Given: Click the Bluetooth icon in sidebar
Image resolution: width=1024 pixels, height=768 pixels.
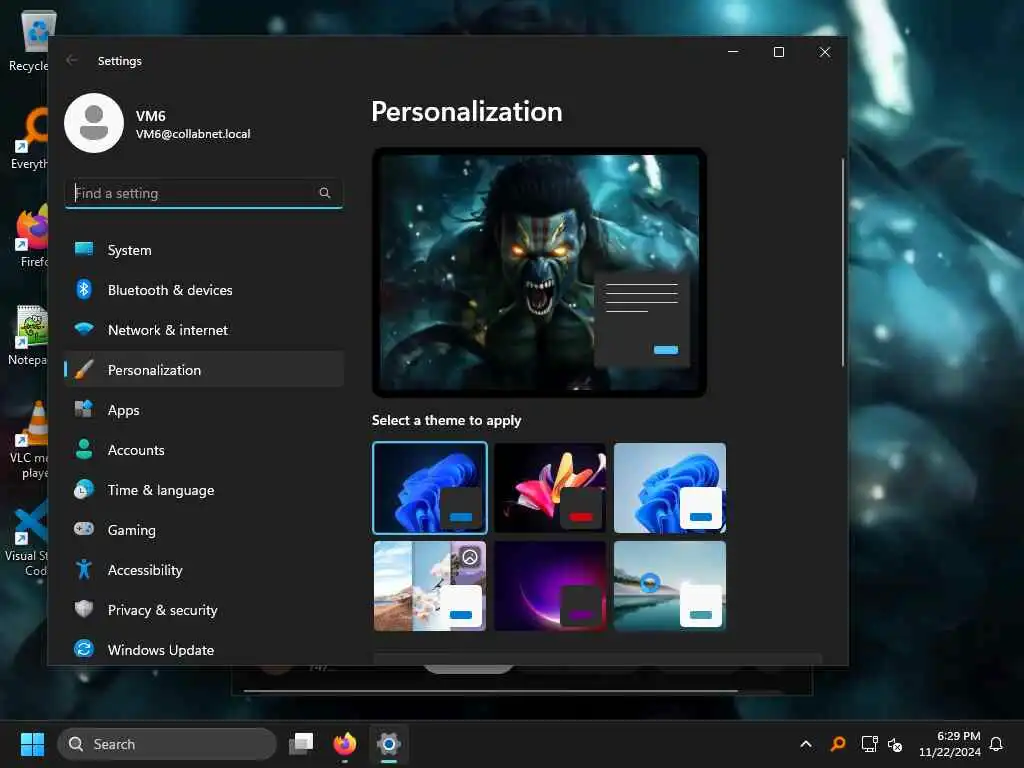Looking at the screenshot, I should click(x=84, y=289).
